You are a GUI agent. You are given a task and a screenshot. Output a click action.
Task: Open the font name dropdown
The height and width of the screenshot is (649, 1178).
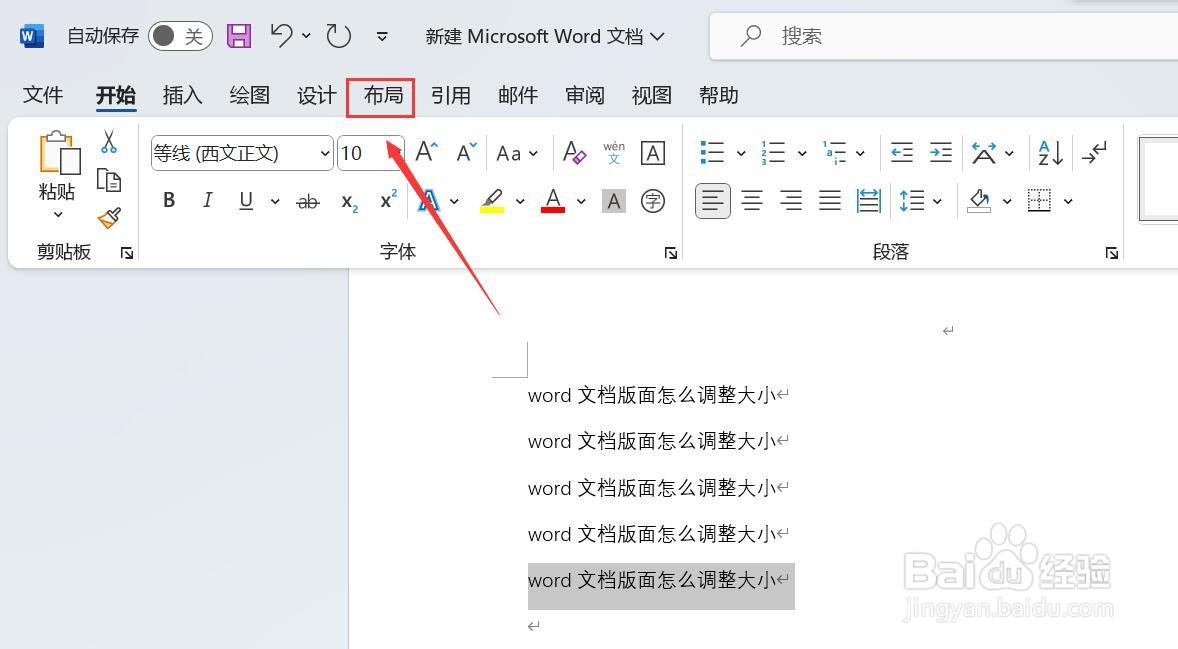click(325, 152)
